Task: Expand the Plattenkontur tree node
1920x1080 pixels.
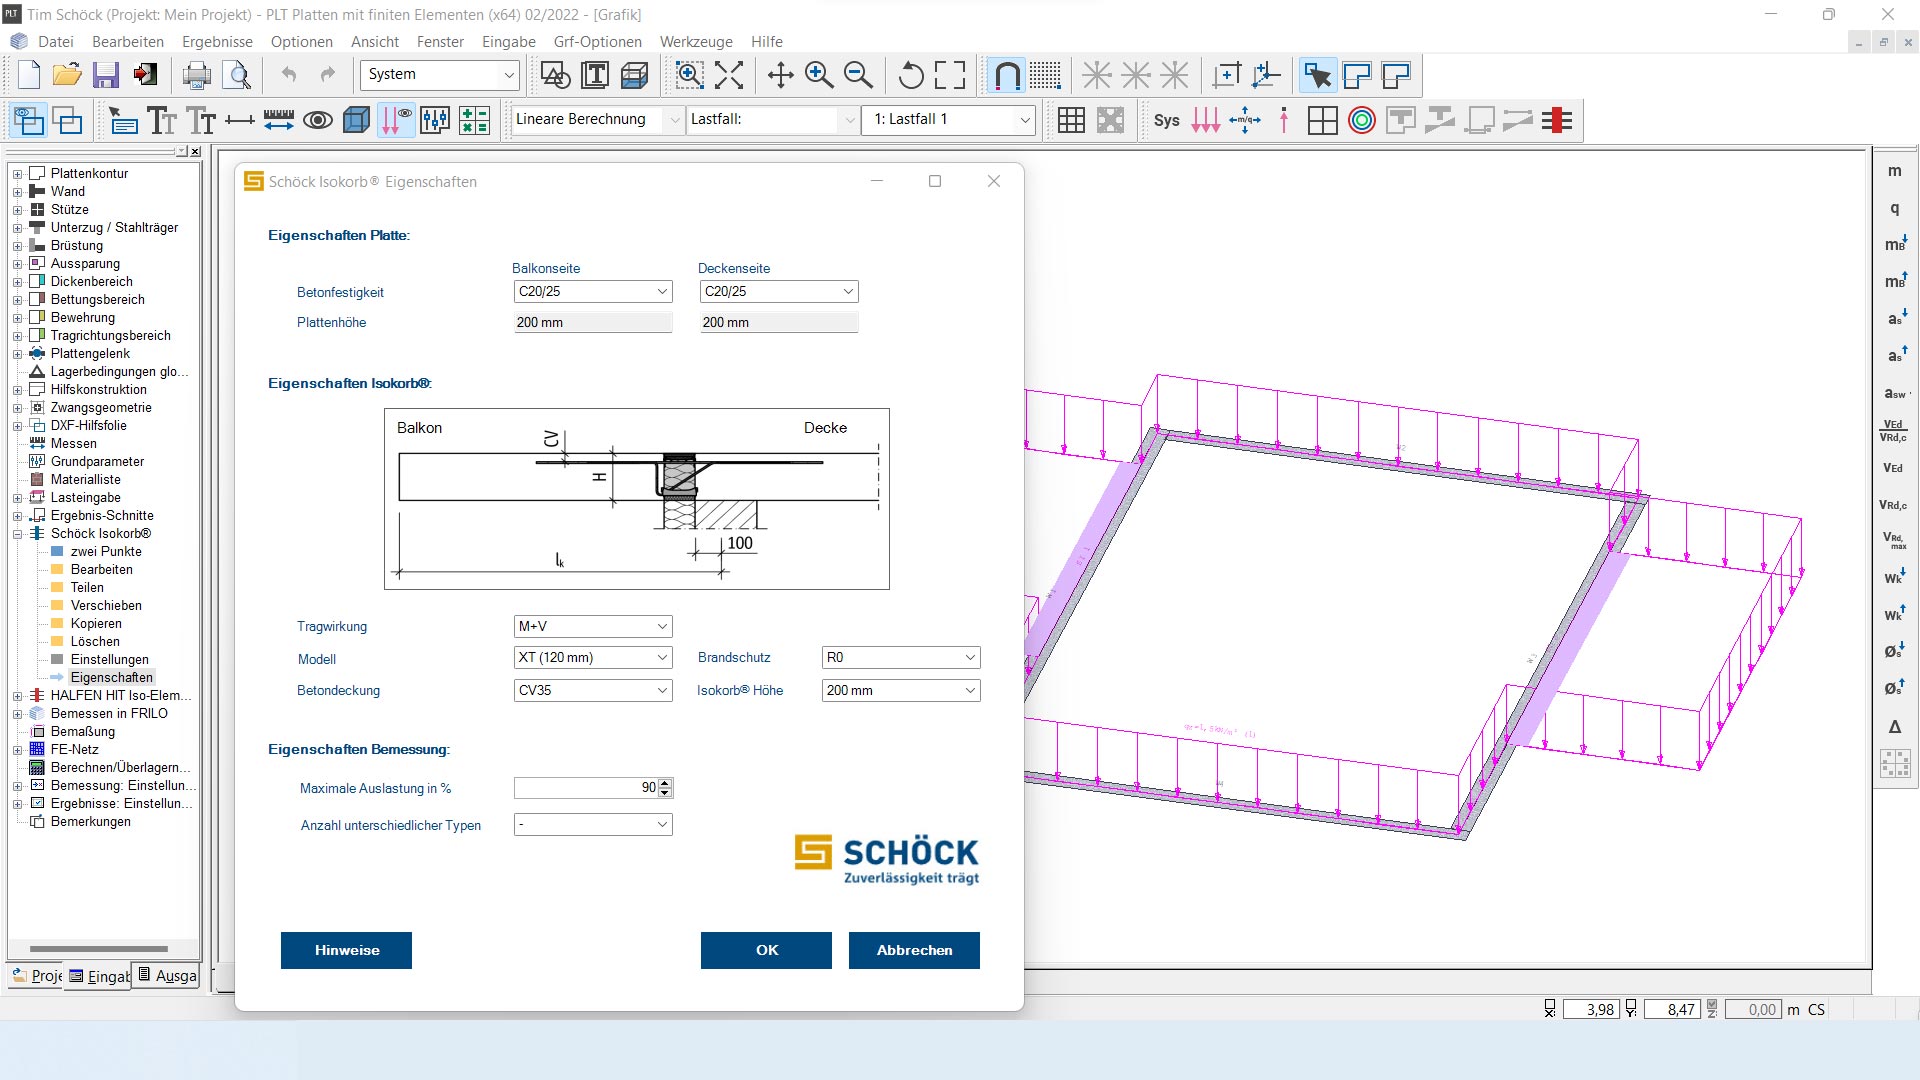Action: point(17,174)
